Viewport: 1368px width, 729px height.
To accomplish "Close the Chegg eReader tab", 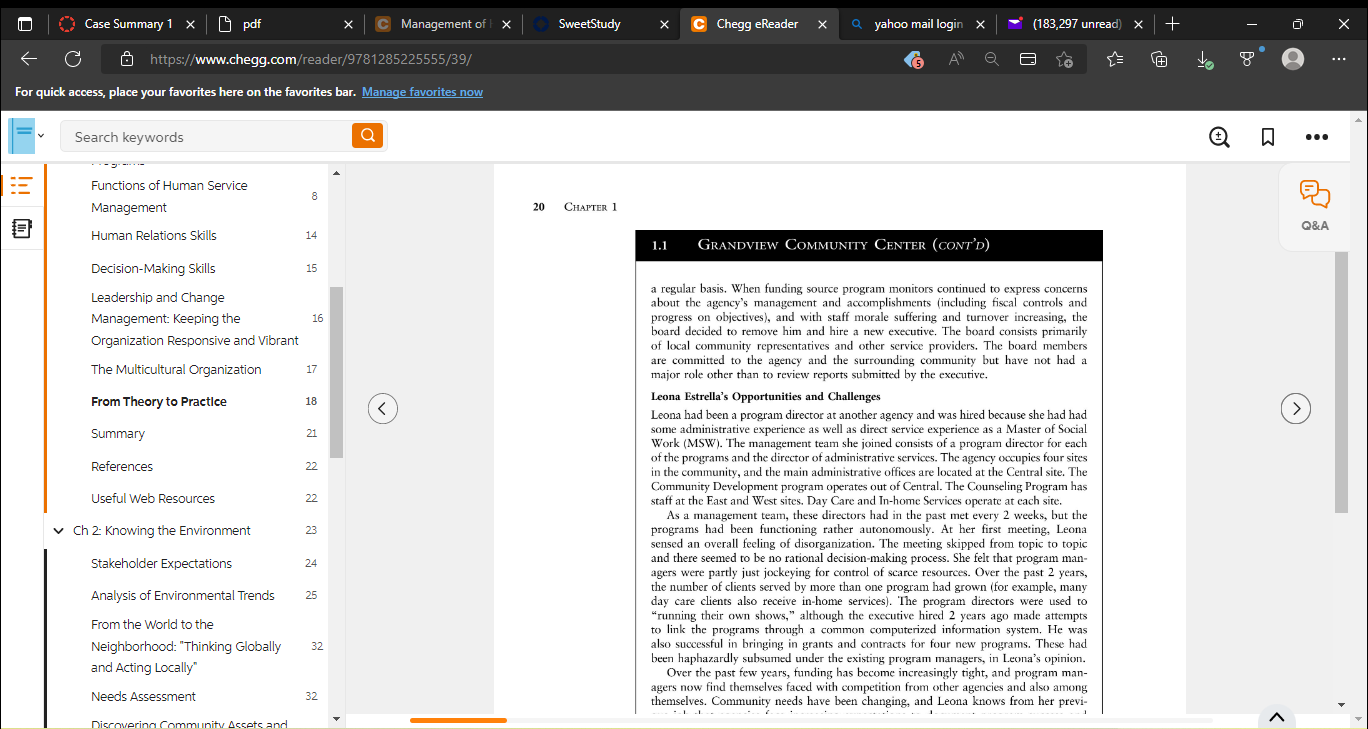I will click(x=821, y=24).
